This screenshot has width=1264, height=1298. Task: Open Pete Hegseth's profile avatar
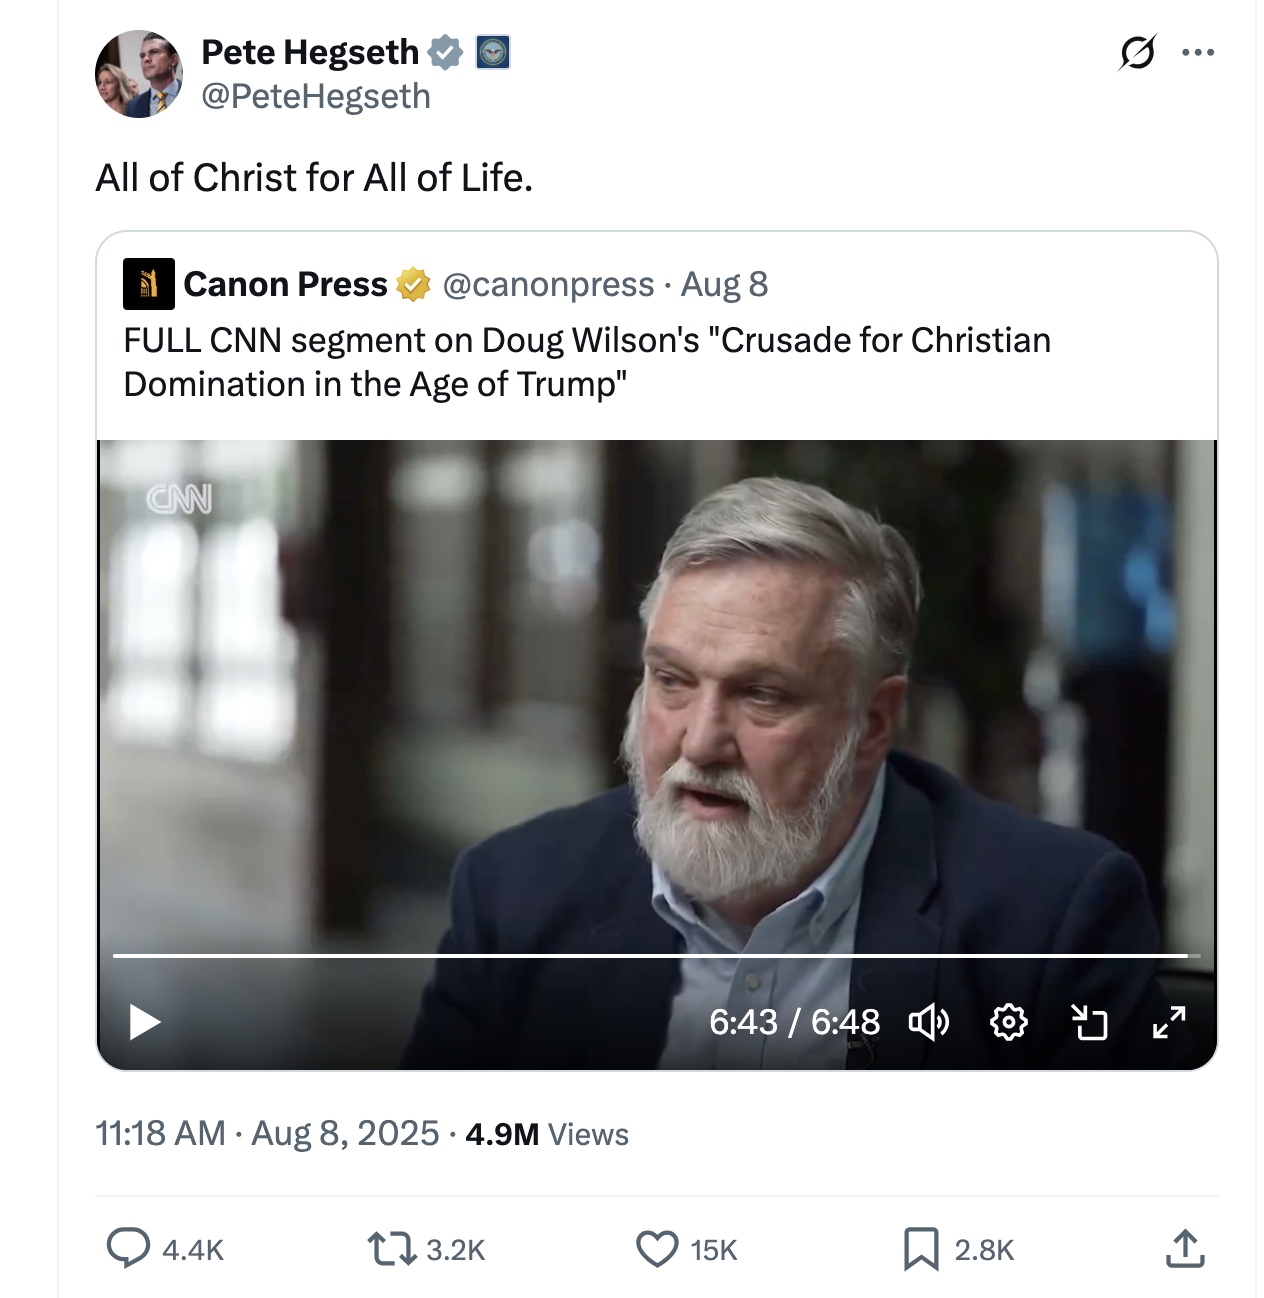[139, 74]
